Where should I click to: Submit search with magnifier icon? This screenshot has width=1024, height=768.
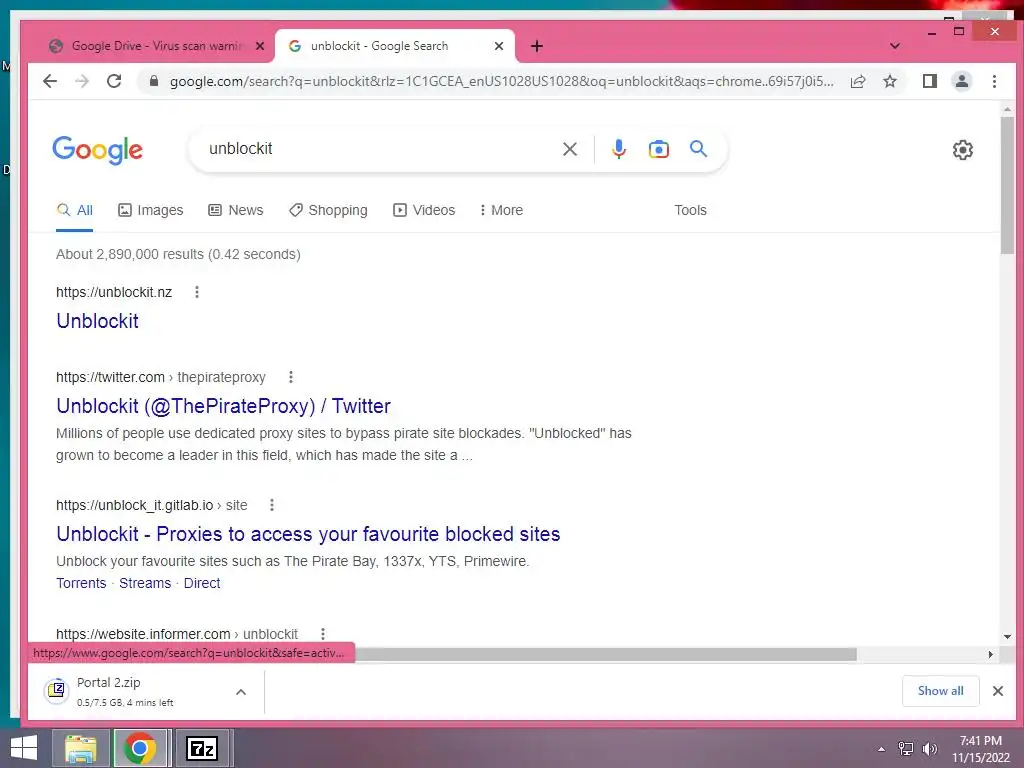[x=698, y=149]
